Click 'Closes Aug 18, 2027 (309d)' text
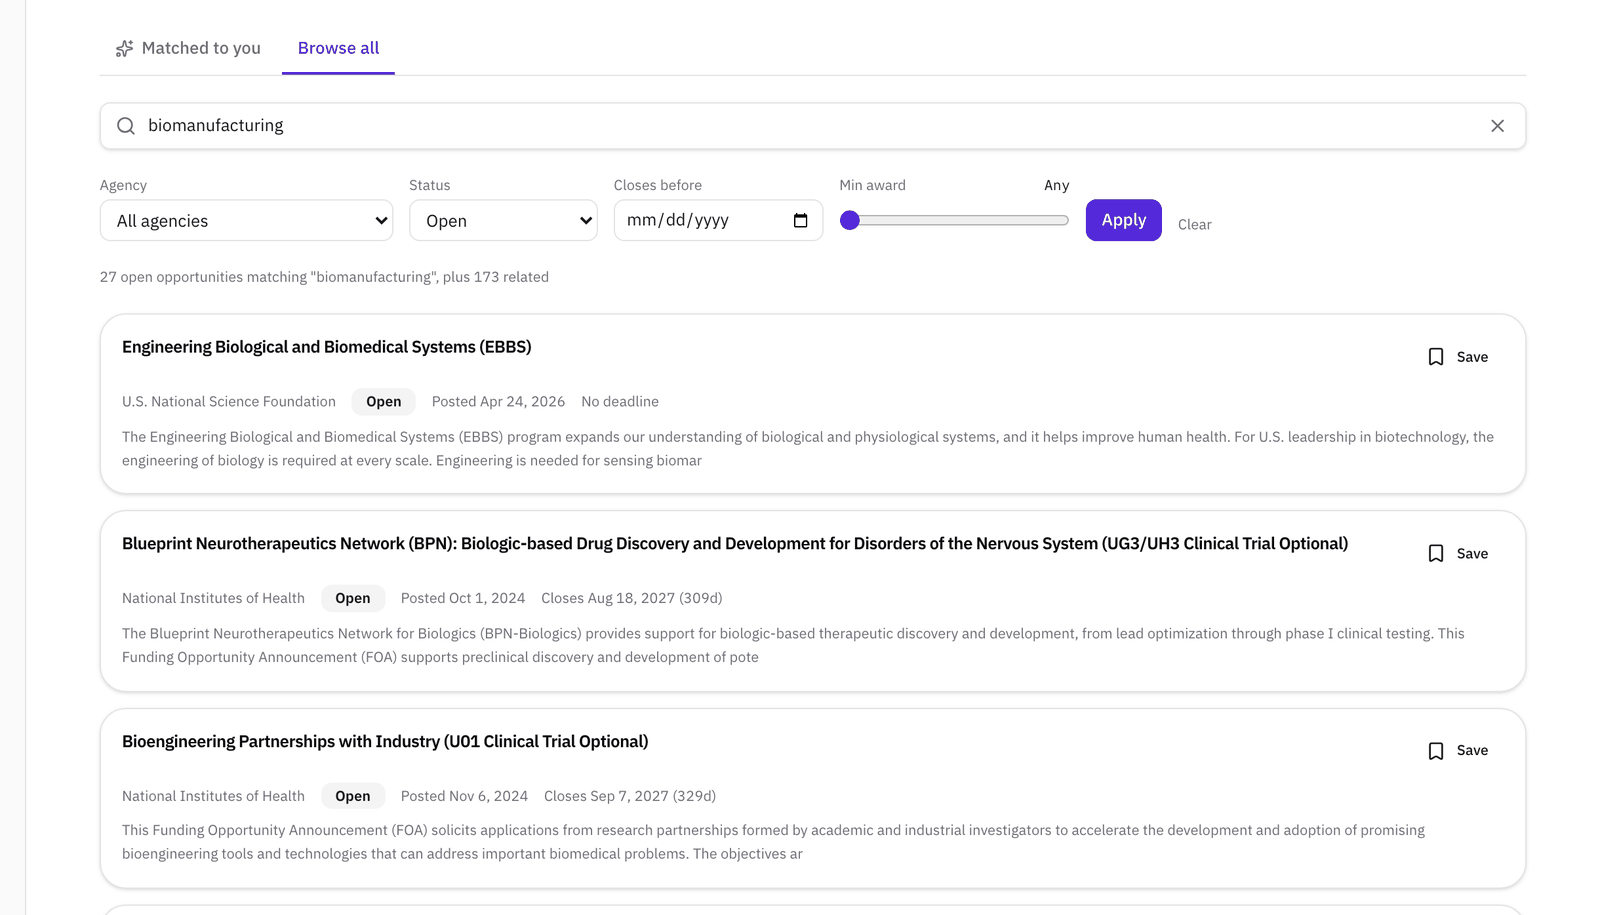Image resolution: width=1600 pixels, height=915 pixels. click(x=632, y=599)
